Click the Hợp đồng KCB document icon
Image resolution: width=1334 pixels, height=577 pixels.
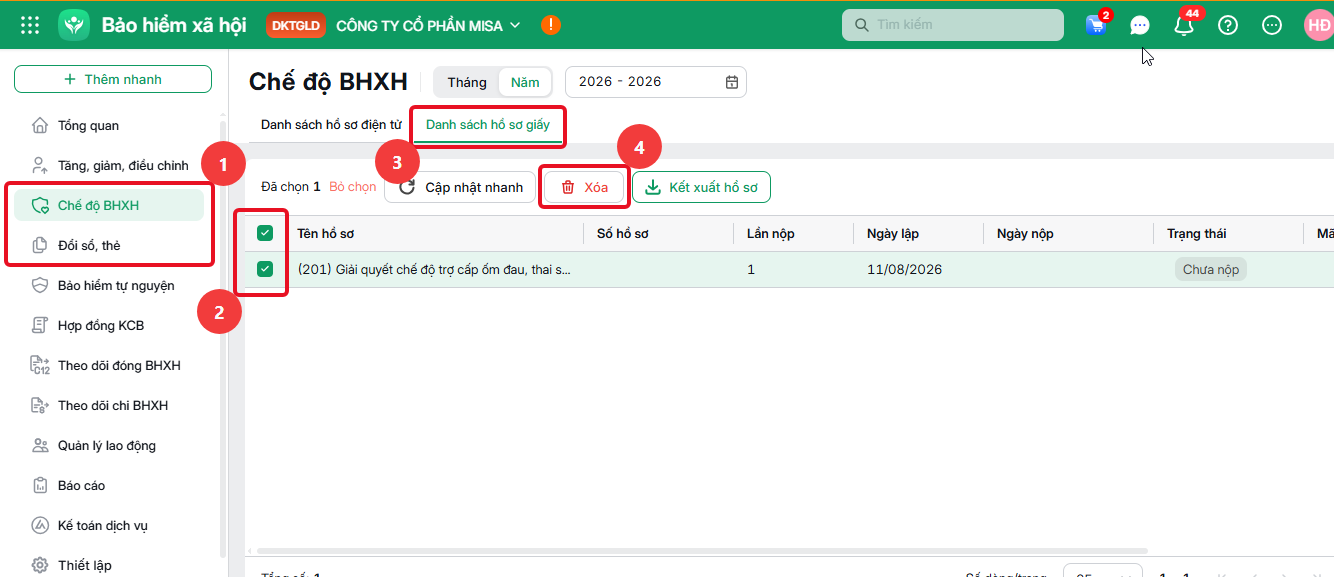pyautogui.click(x=40, y=325)
